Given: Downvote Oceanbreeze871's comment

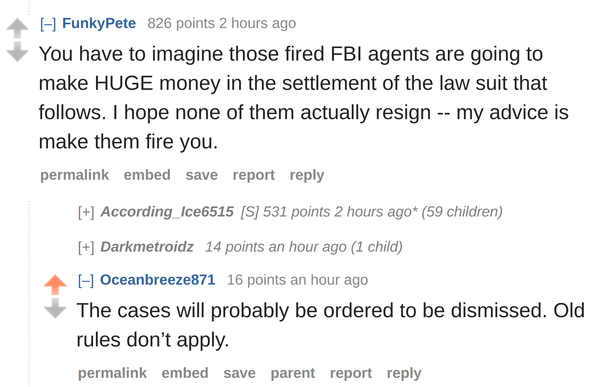Looking at the screenshot, I should pos(55,308).
